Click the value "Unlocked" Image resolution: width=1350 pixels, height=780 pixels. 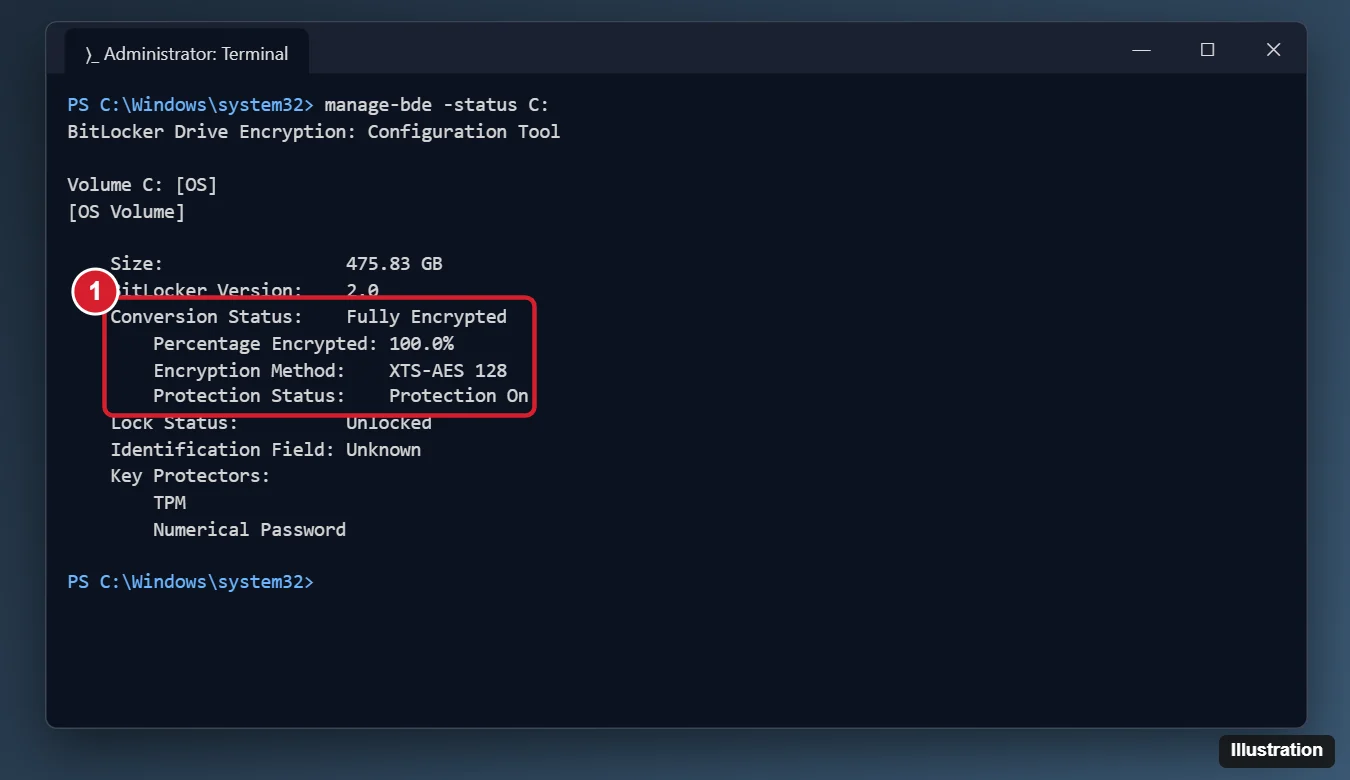(x=389, y=423)
